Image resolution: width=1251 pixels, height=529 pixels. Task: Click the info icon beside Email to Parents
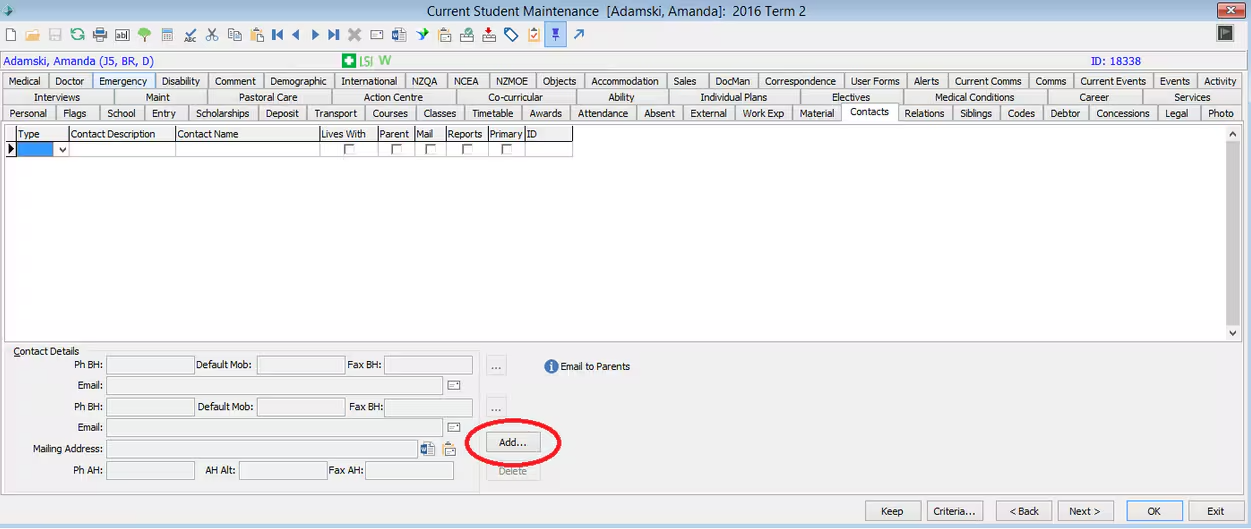pos(550,367)
